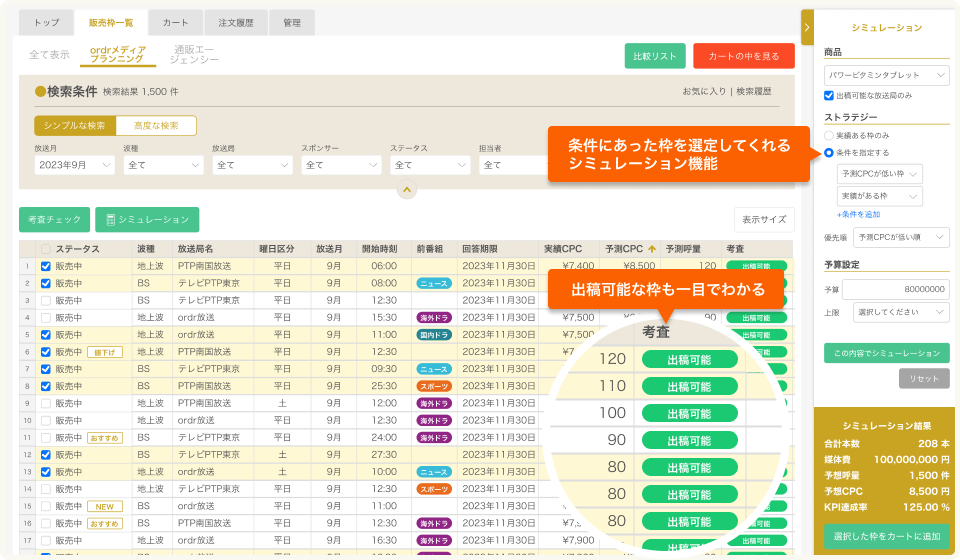960x560 pixels.
Task: Click the ニュース tag in row 2
Action: [x=433, y=283]
